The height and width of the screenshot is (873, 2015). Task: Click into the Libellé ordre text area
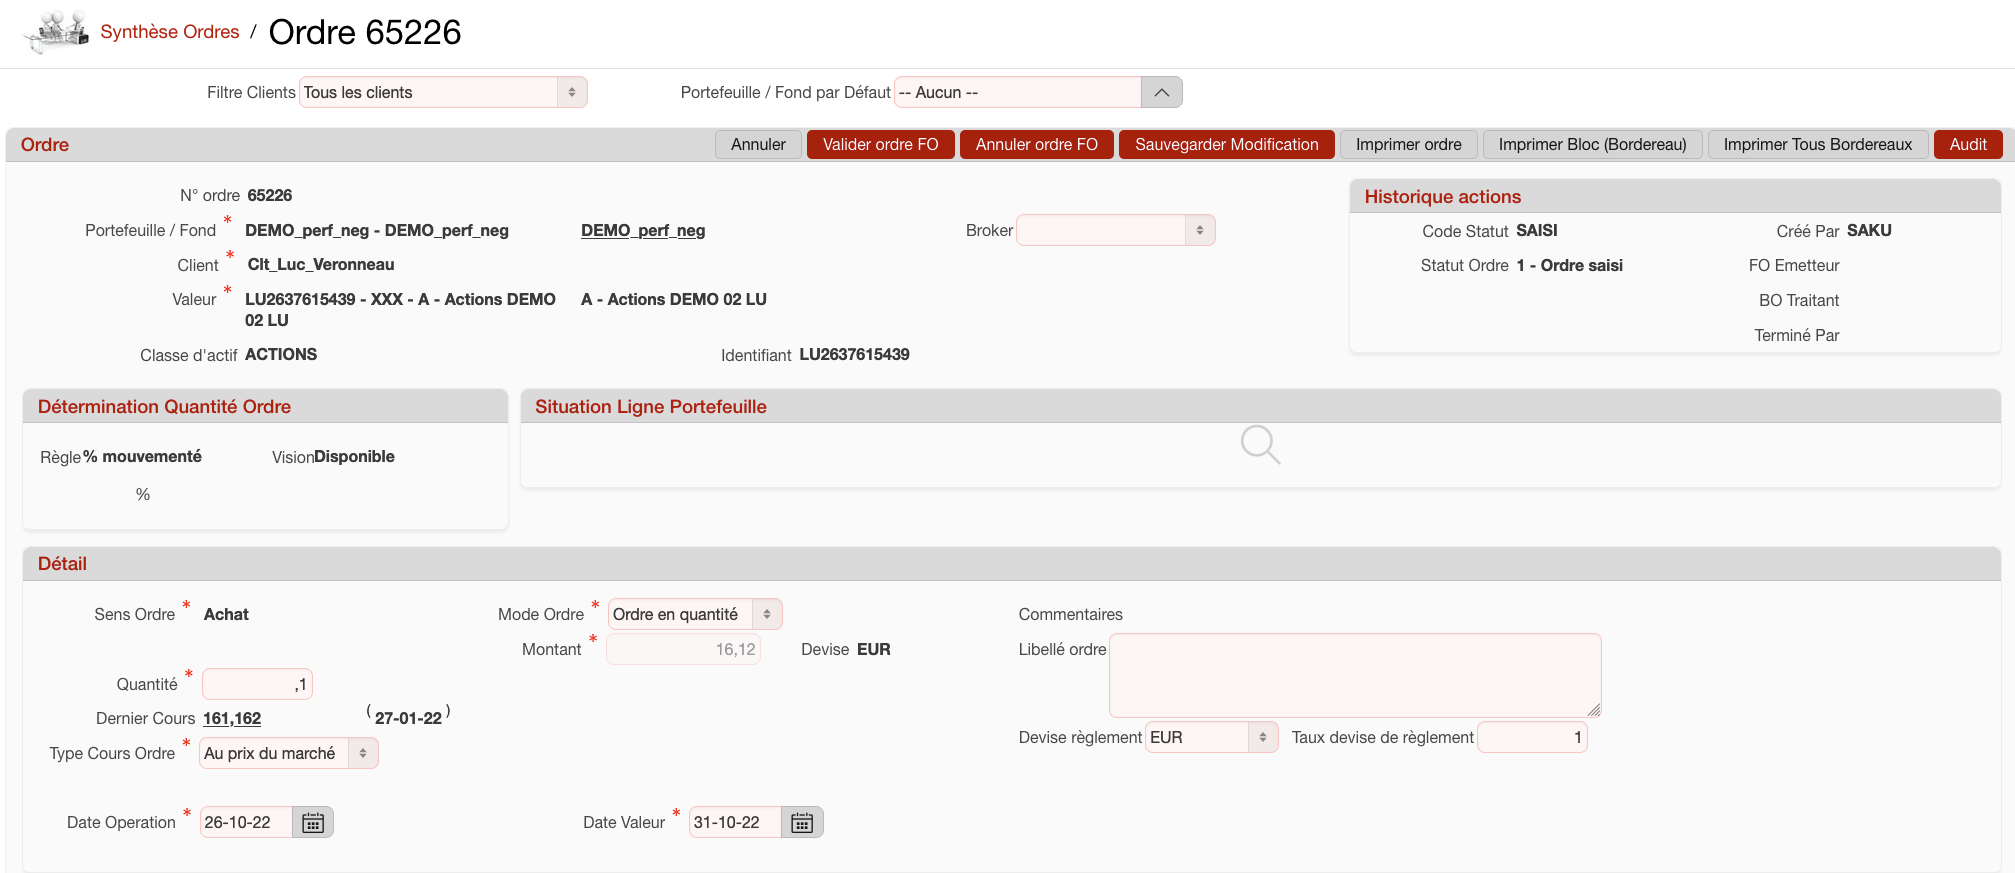(1355, 676)
